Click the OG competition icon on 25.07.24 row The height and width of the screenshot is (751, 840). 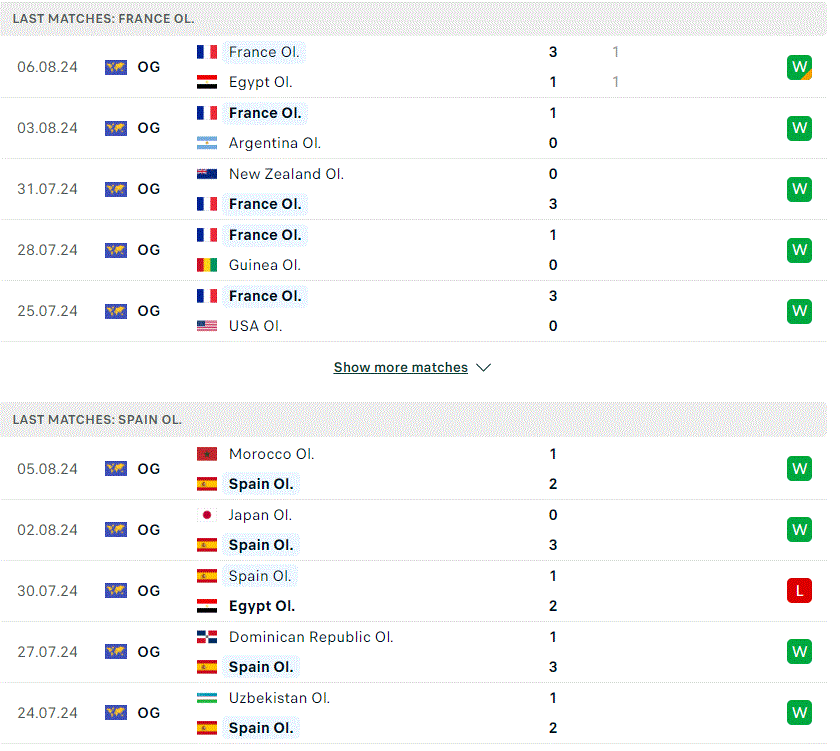click(116, 311)
